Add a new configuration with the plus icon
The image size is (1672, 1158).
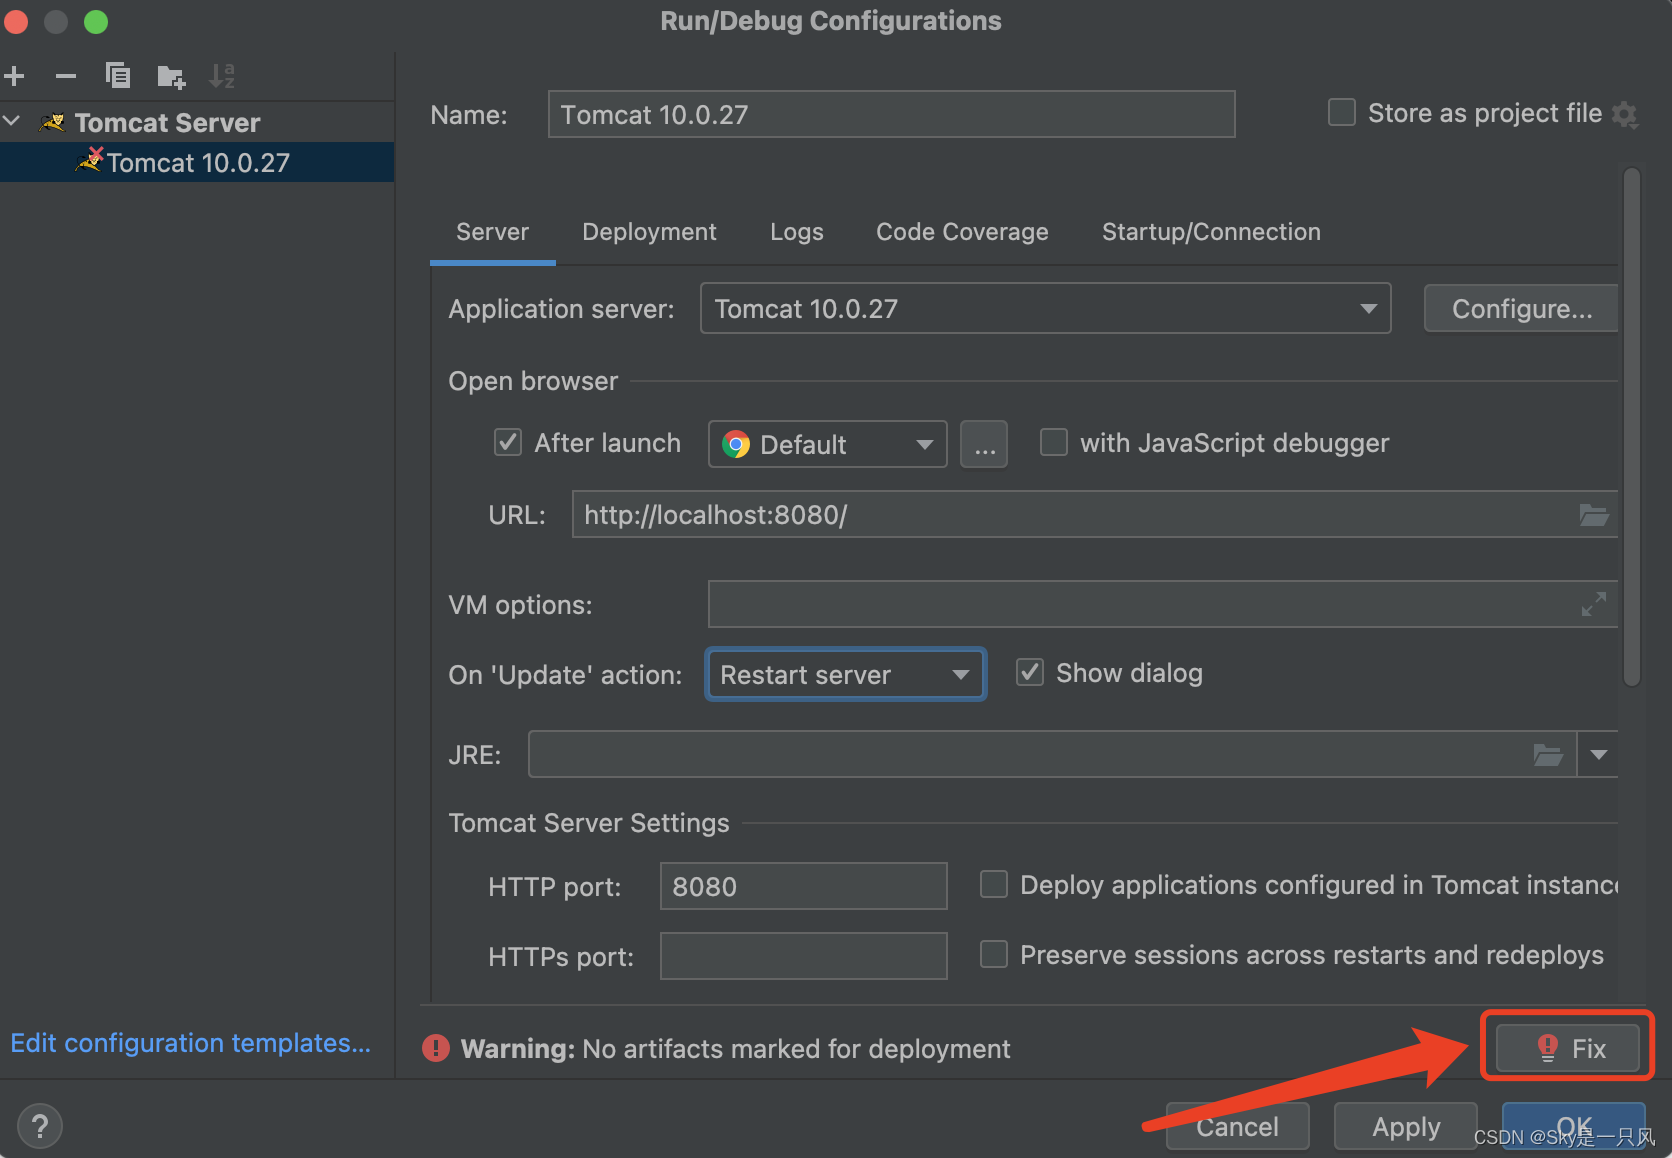[x=15, y=76]
